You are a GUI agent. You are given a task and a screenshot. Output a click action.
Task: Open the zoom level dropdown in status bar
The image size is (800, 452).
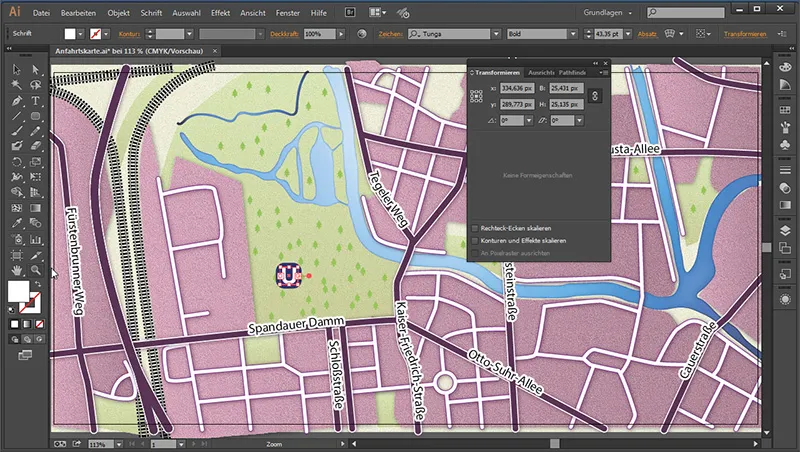(119, 444)
